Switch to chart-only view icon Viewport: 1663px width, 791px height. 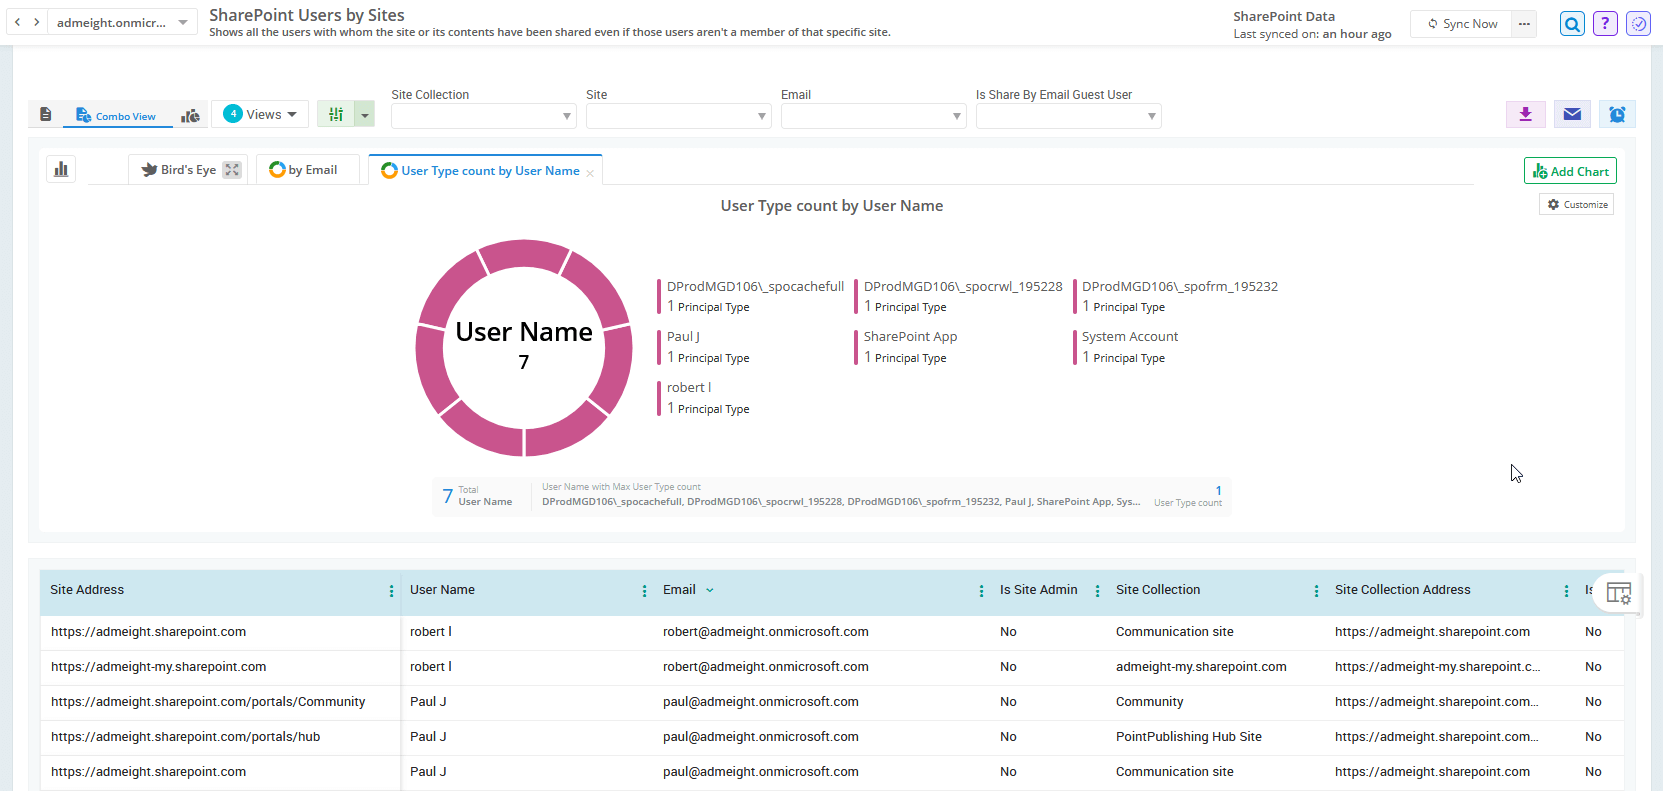coord(190,116)
